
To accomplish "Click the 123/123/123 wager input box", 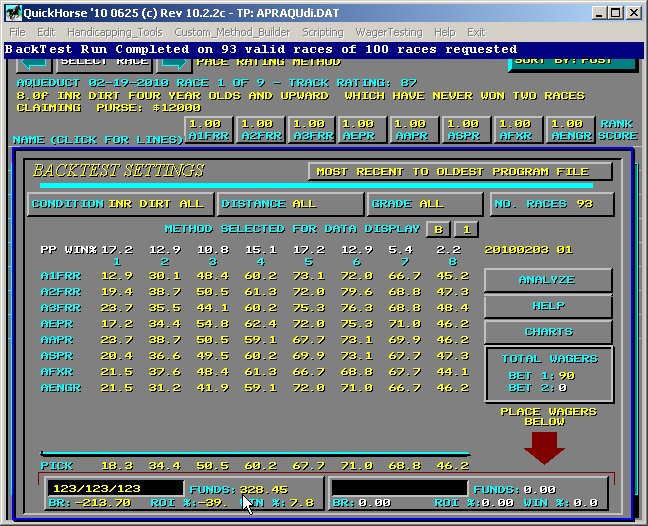I will [113, 489].
